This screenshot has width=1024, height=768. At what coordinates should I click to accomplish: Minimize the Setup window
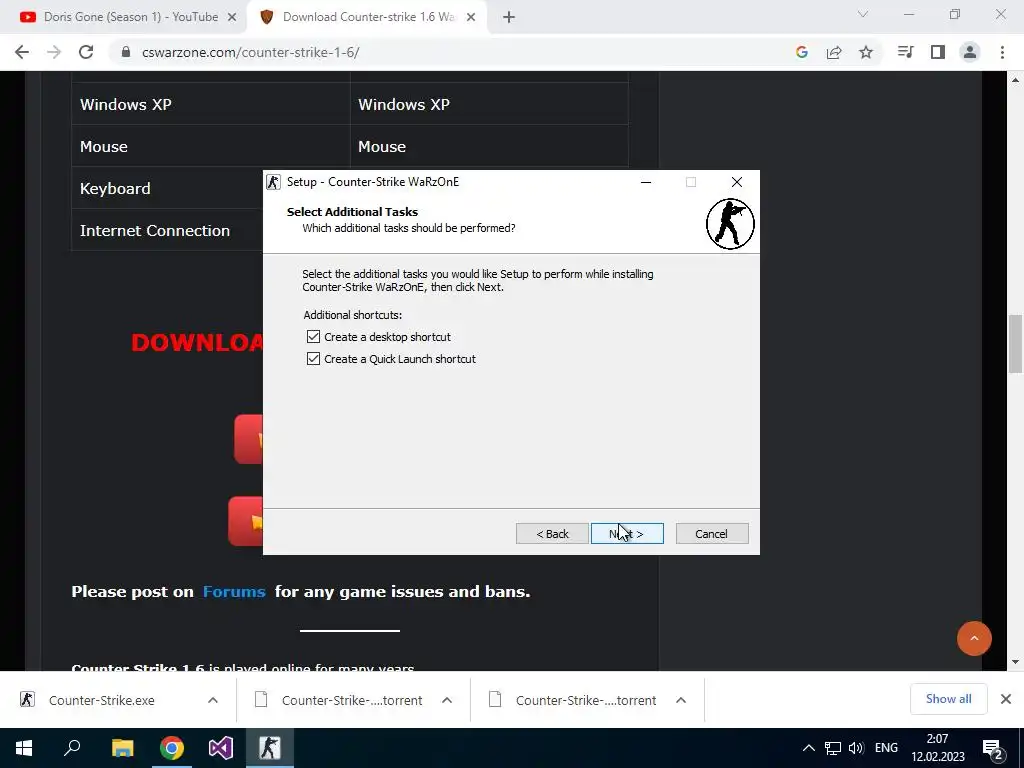point(646,182)
